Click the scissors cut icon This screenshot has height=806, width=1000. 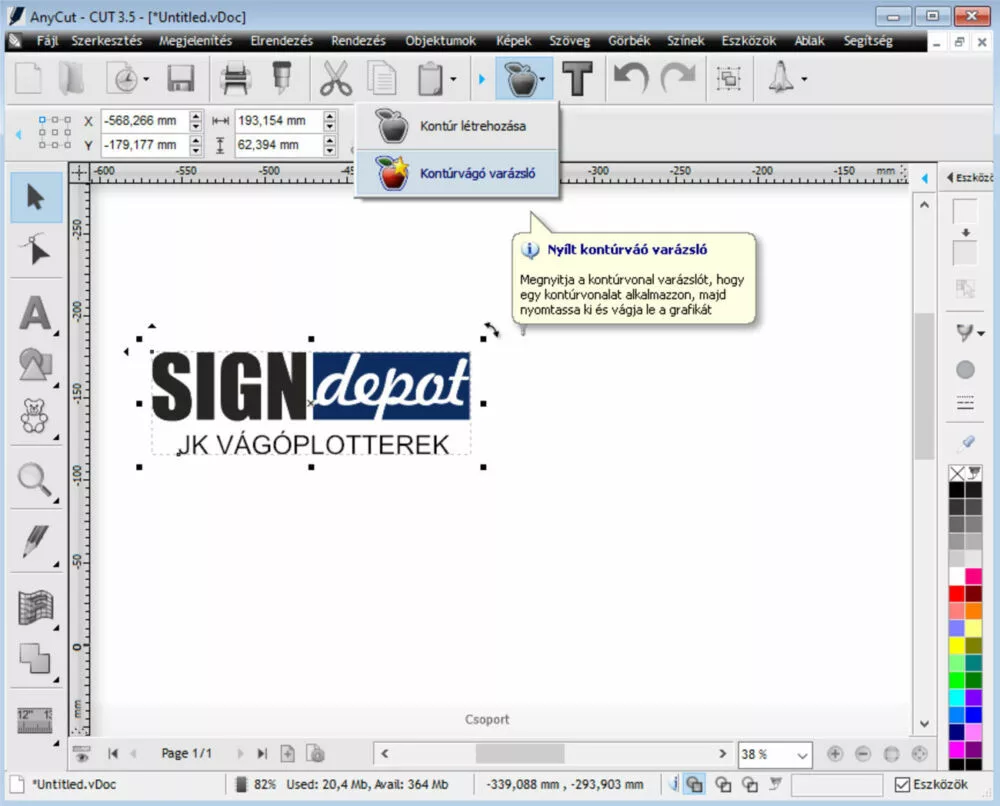coord(336,78)
